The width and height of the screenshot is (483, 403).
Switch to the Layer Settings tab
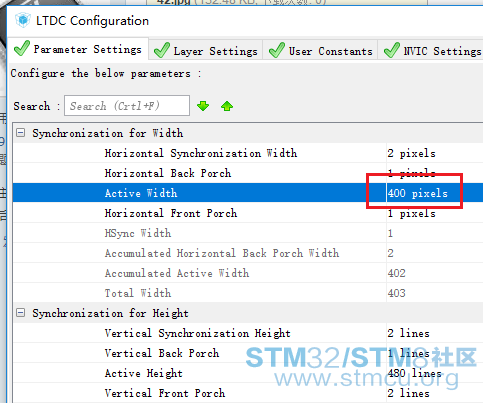tap(206, 50)
